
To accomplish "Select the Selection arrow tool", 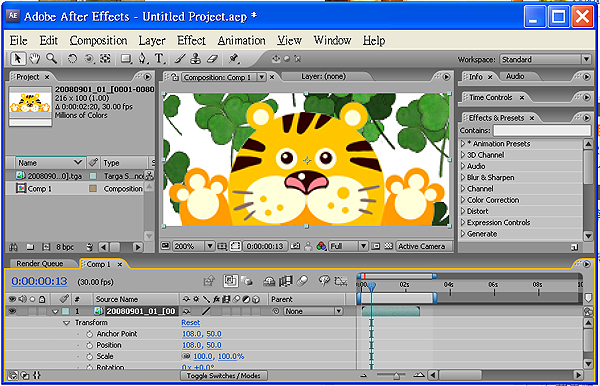I will click(17, 59).
